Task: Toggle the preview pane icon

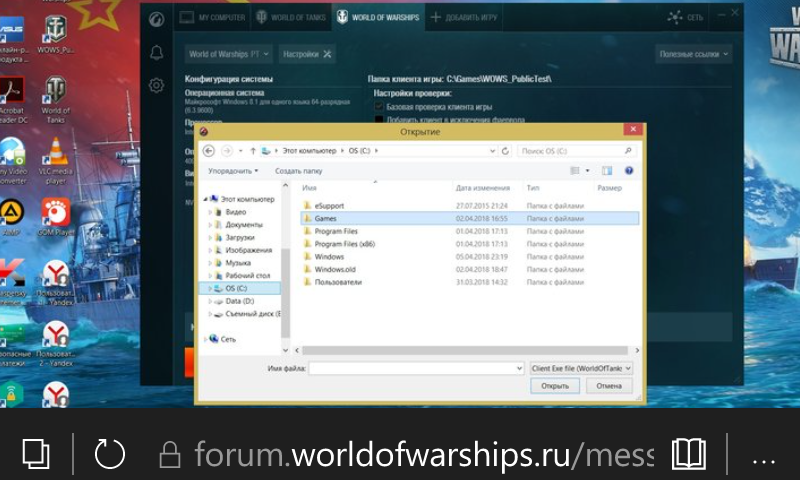Action: point(607,171)
